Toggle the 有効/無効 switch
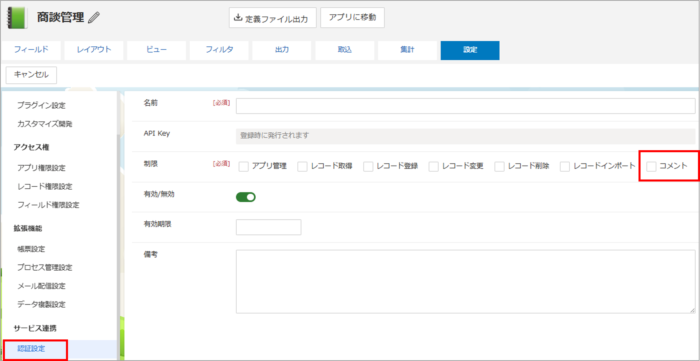 246,196
